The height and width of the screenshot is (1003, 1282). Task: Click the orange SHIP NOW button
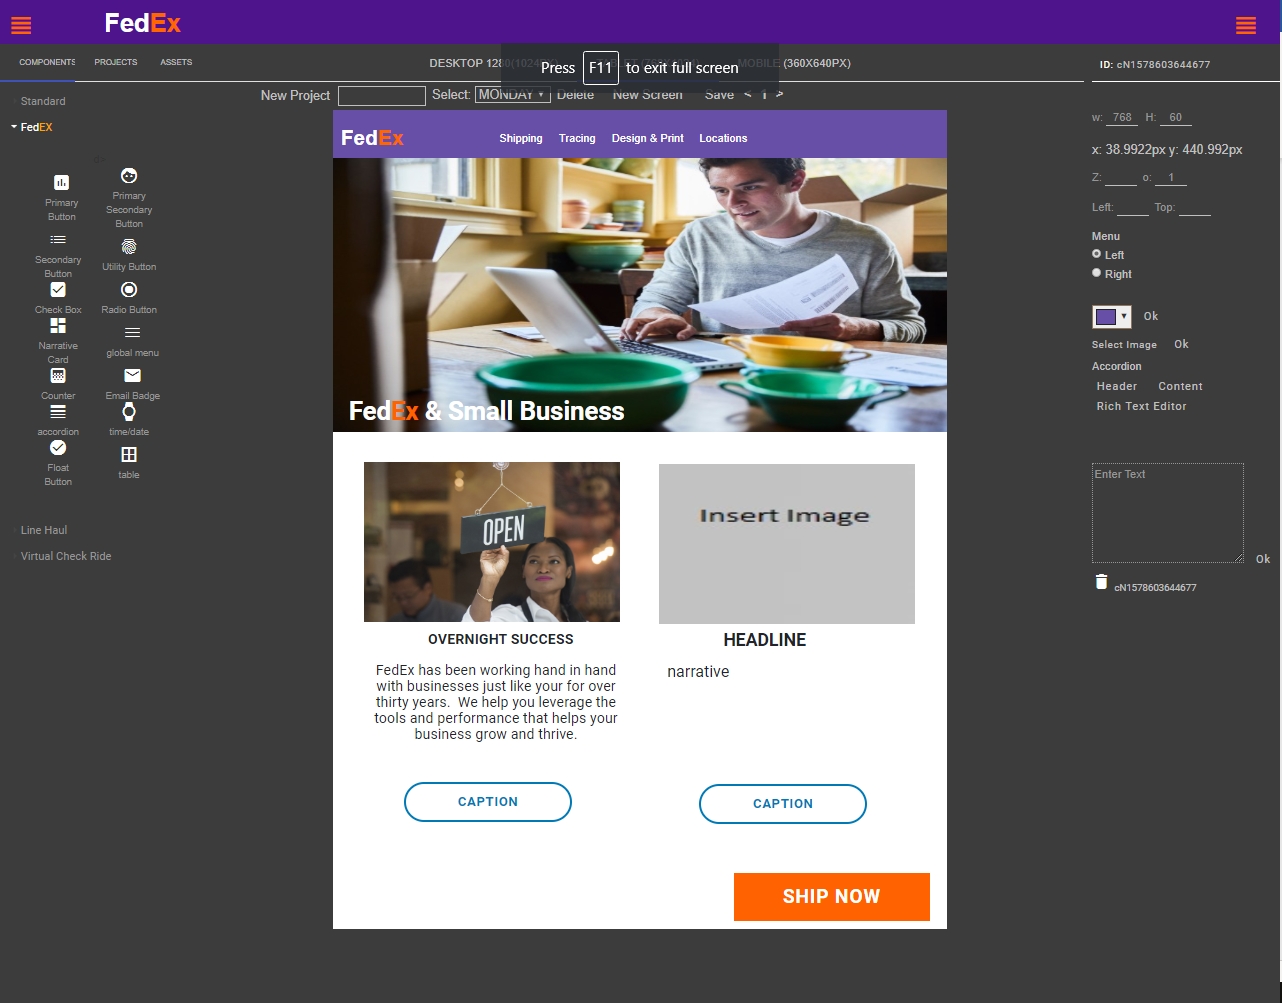(832, 897)
